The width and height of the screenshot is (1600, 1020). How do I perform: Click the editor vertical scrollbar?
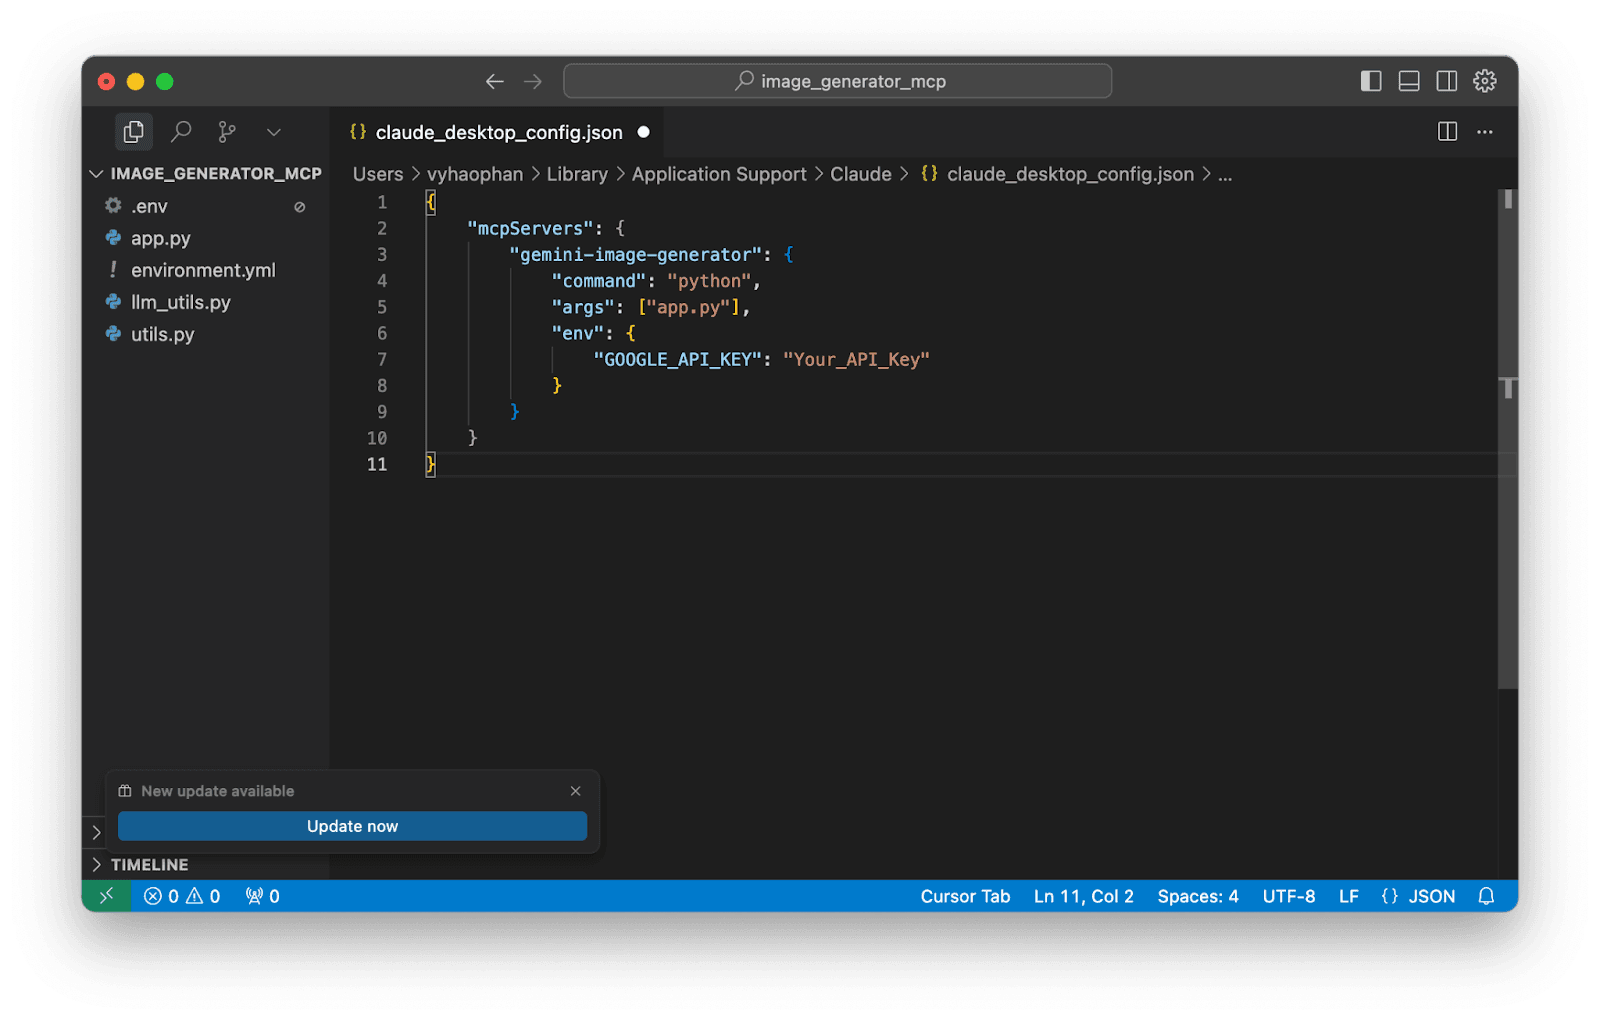click(x=1508, y=440)
